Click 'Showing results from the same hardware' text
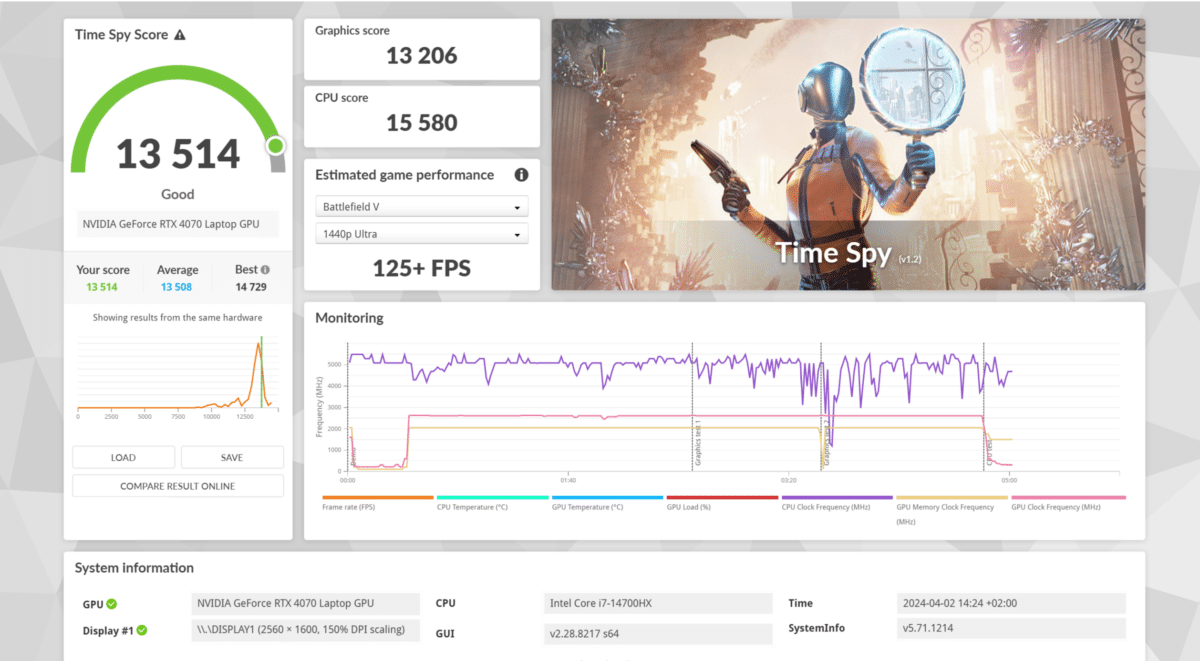This screenshot has width=1200, height=661. click(177, 317)
